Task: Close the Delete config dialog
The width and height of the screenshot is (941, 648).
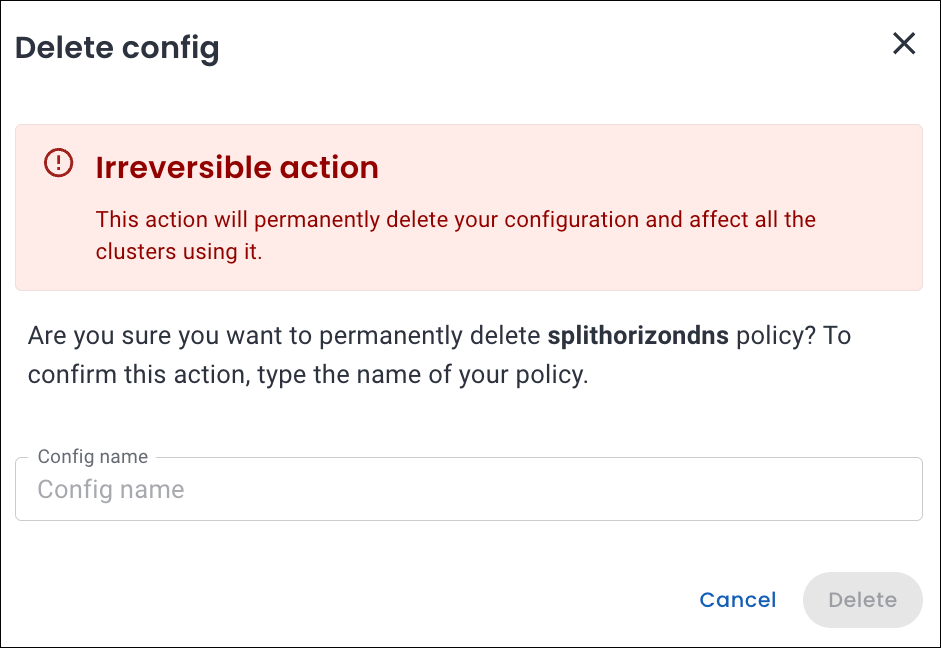Action: [904, 44]
